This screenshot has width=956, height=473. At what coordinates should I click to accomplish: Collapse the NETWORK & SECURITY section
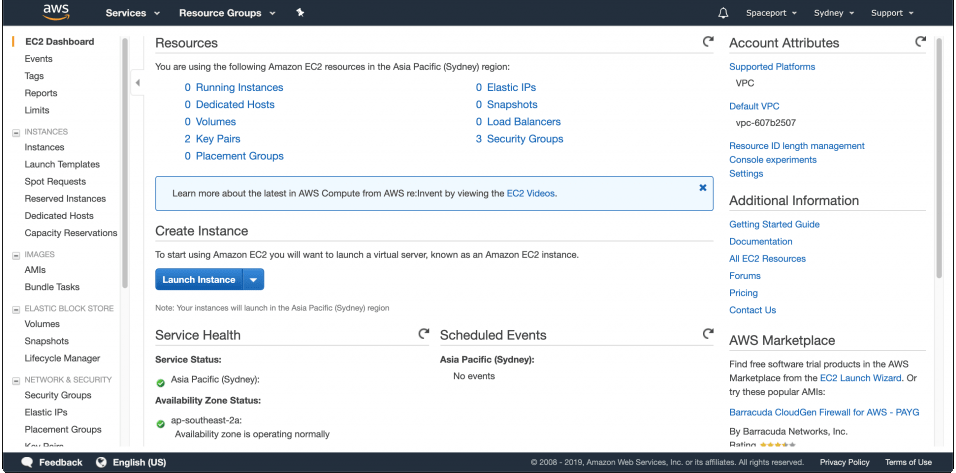(x=16, y=380)
